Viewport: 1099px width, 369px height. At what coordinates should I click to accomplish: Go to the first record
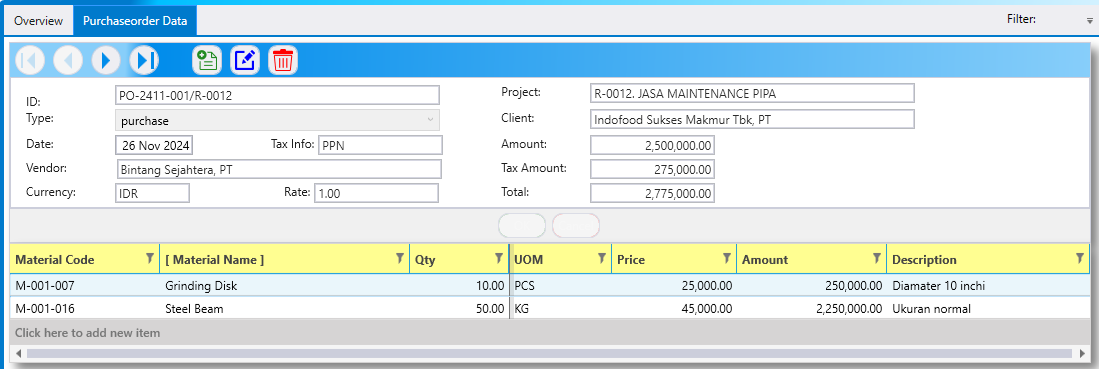coord(29,60)
